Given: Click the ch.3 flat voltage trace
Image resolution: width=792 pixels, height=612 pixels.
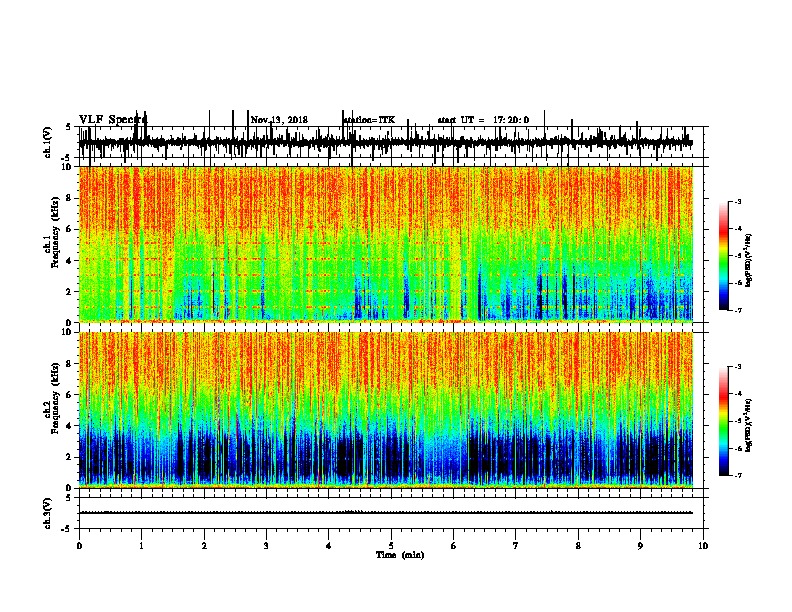Looking at the screenshot, I should click(x=386, y=513).
